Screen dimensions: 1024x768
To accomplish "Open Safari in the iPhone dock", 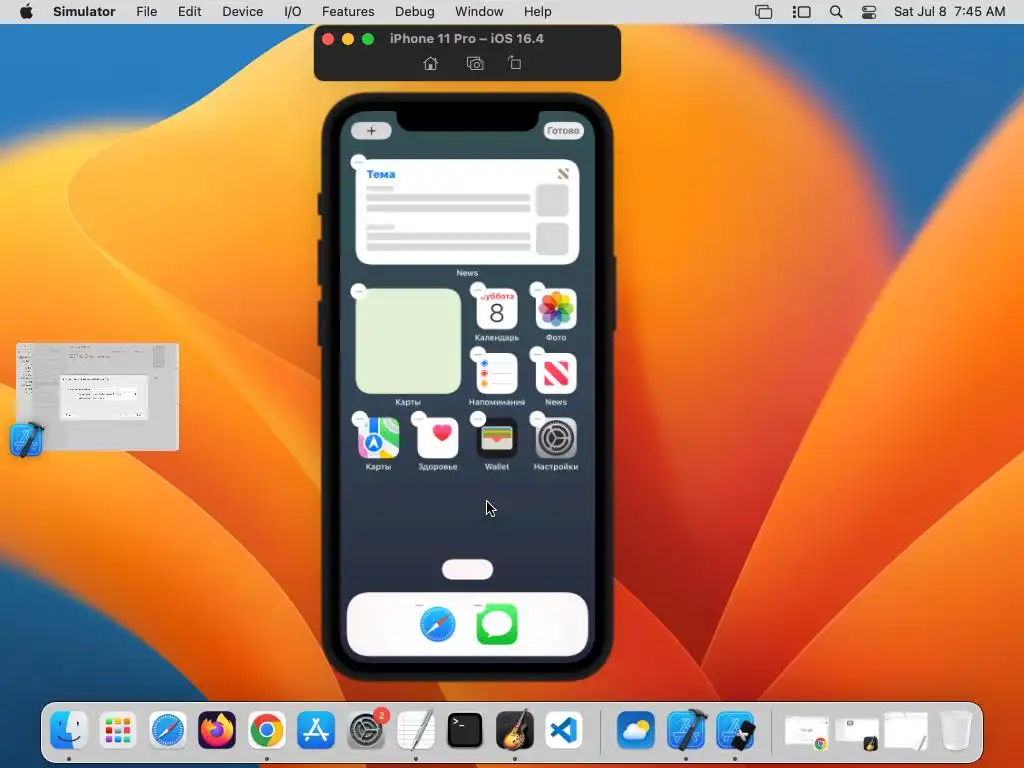I will coord(438,624).
